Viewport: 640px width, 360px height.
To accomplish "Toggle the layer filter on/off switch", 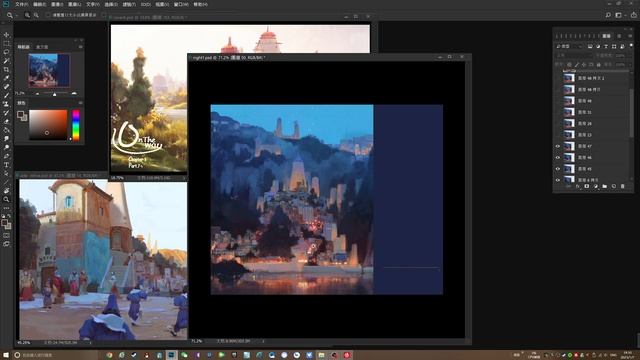I will tap(631, 46).
